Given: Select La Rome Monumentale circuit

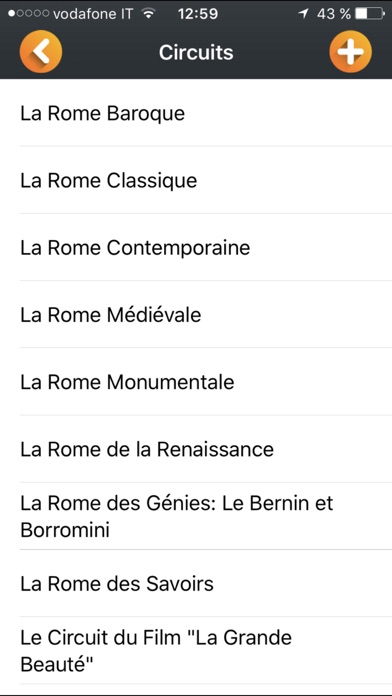Looking at the screenshot, I should click(196, 382).
